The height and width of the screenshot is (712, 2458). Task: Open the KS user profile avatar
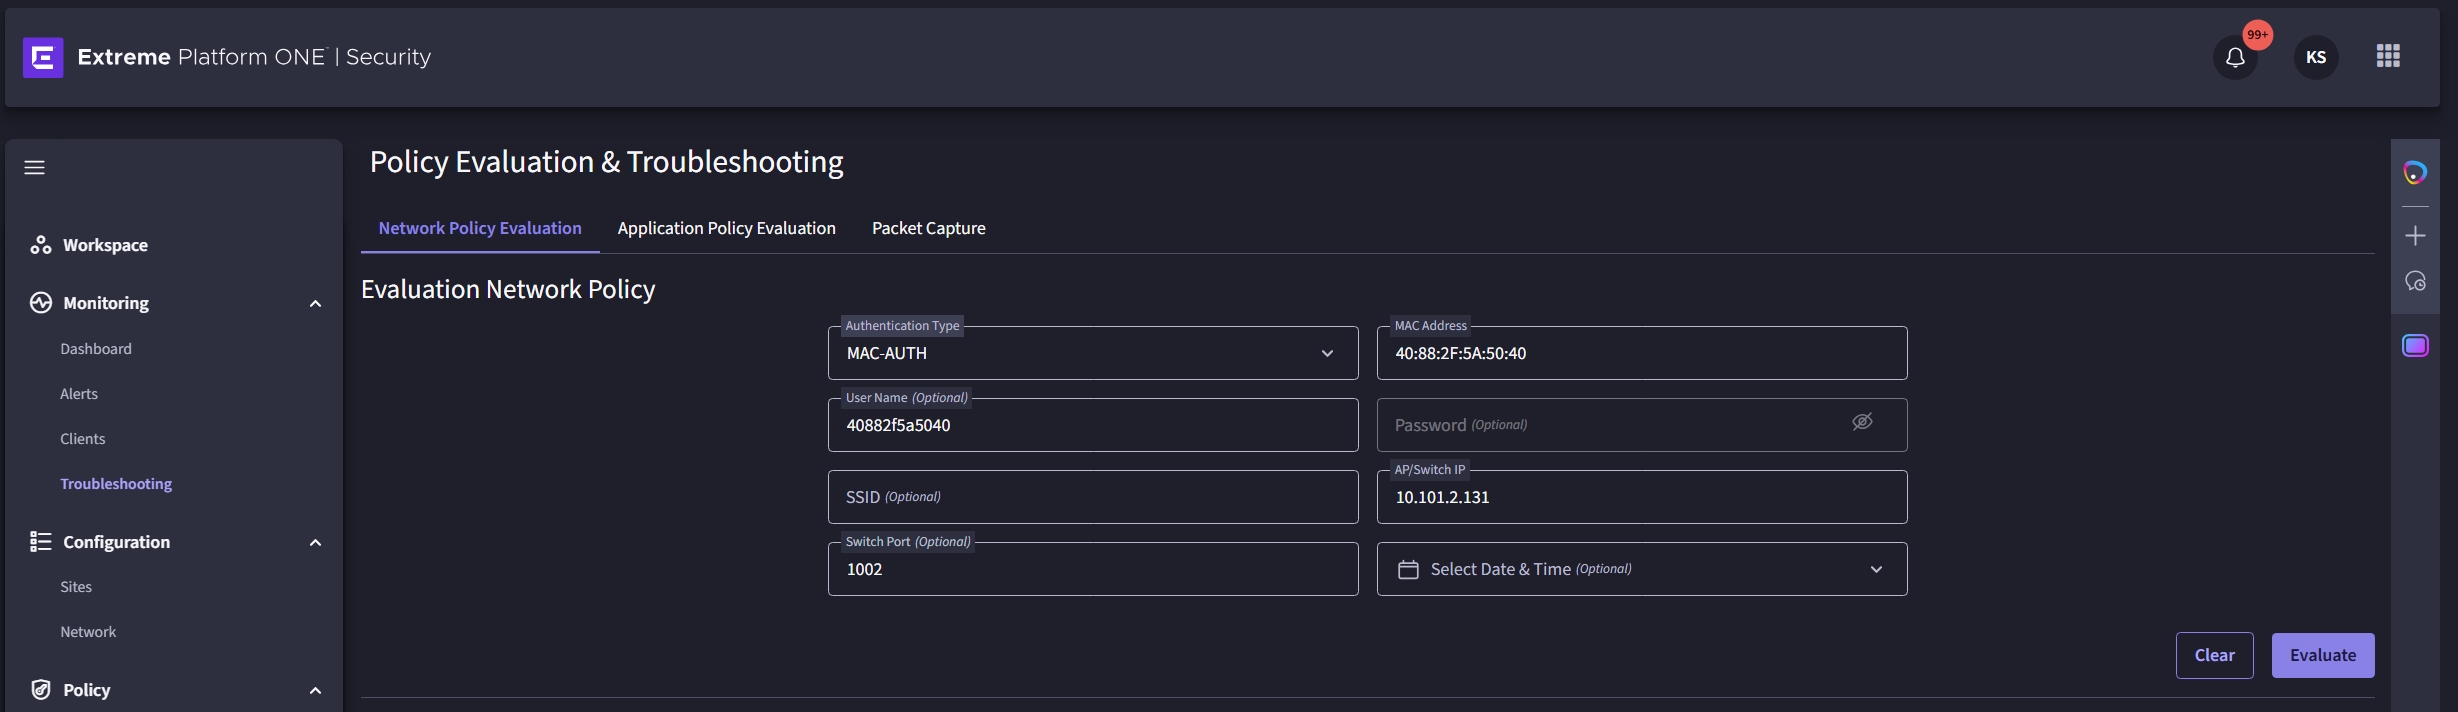pos(2315,58)
